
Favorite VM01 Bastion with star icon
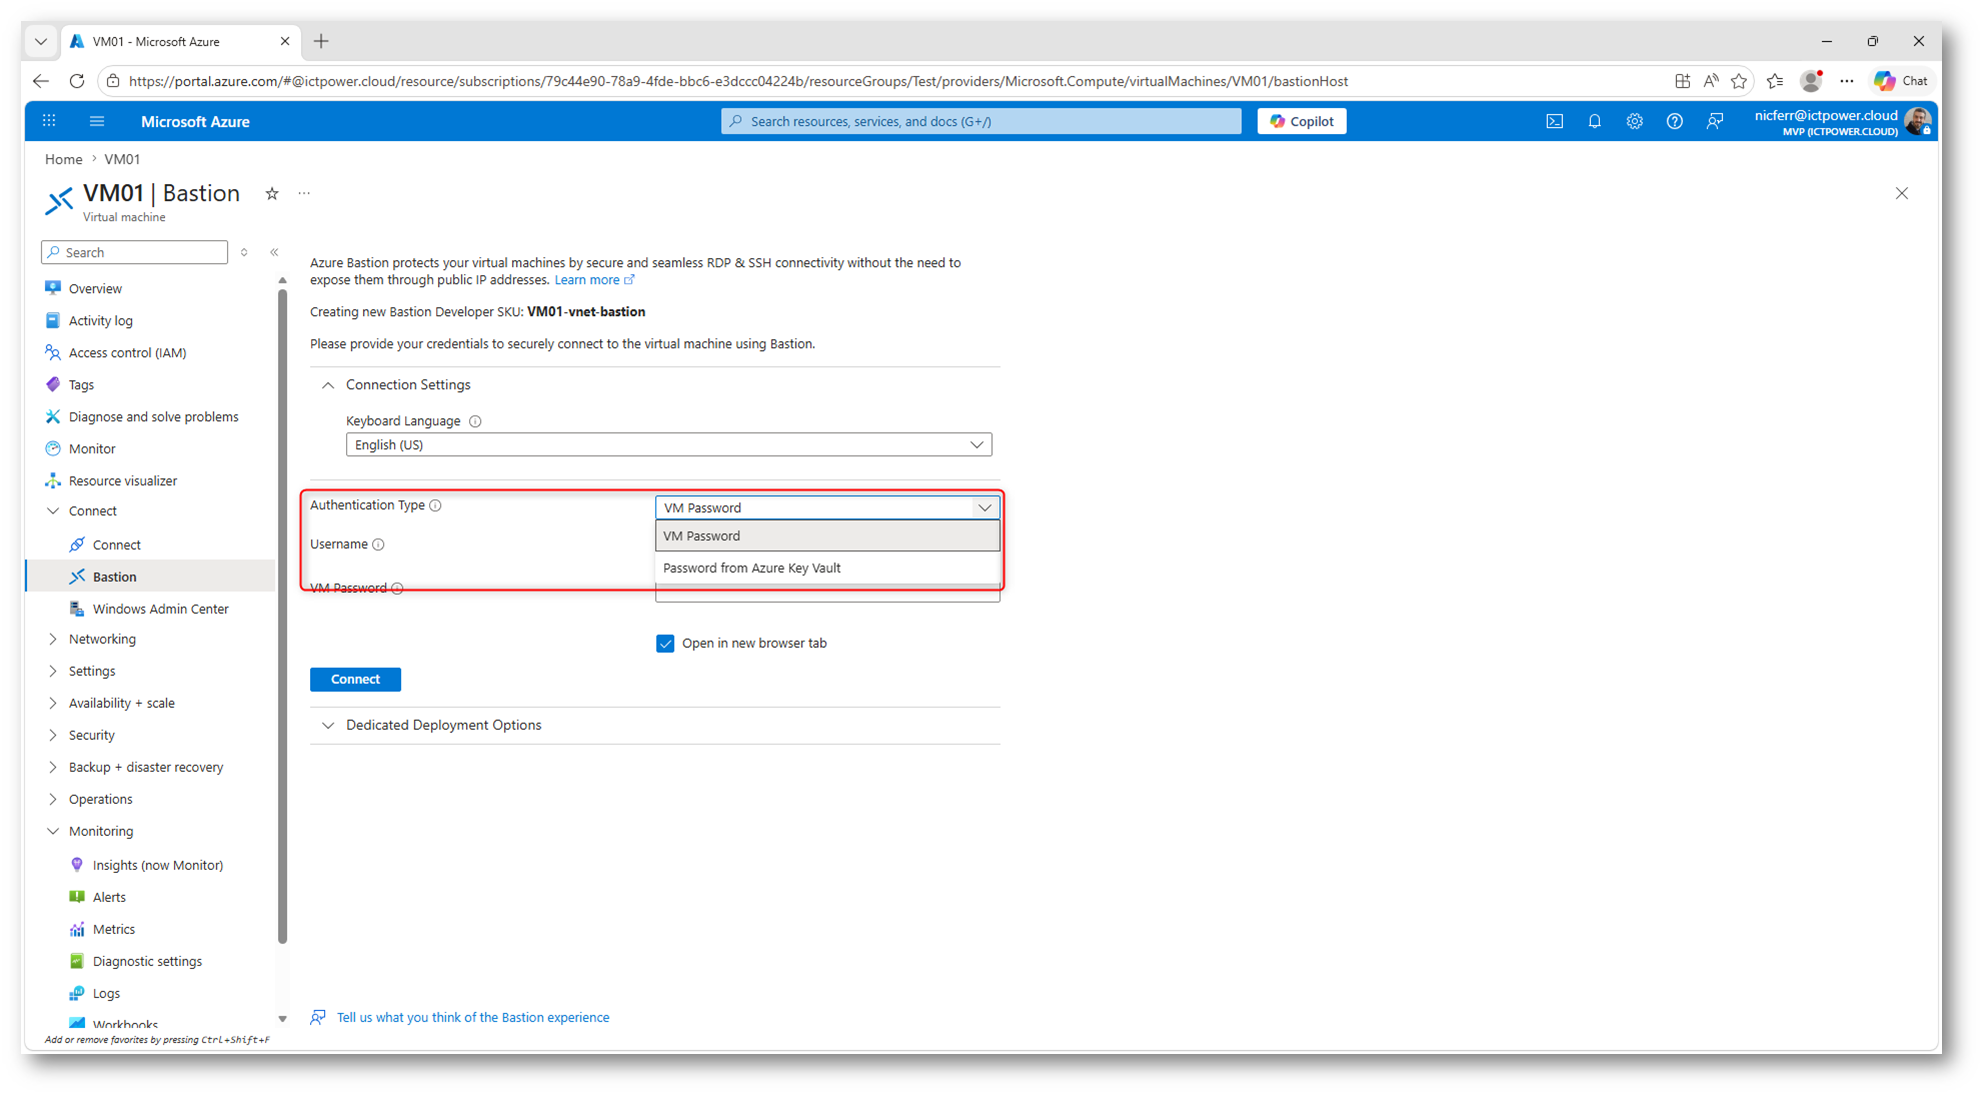[272, 194]
